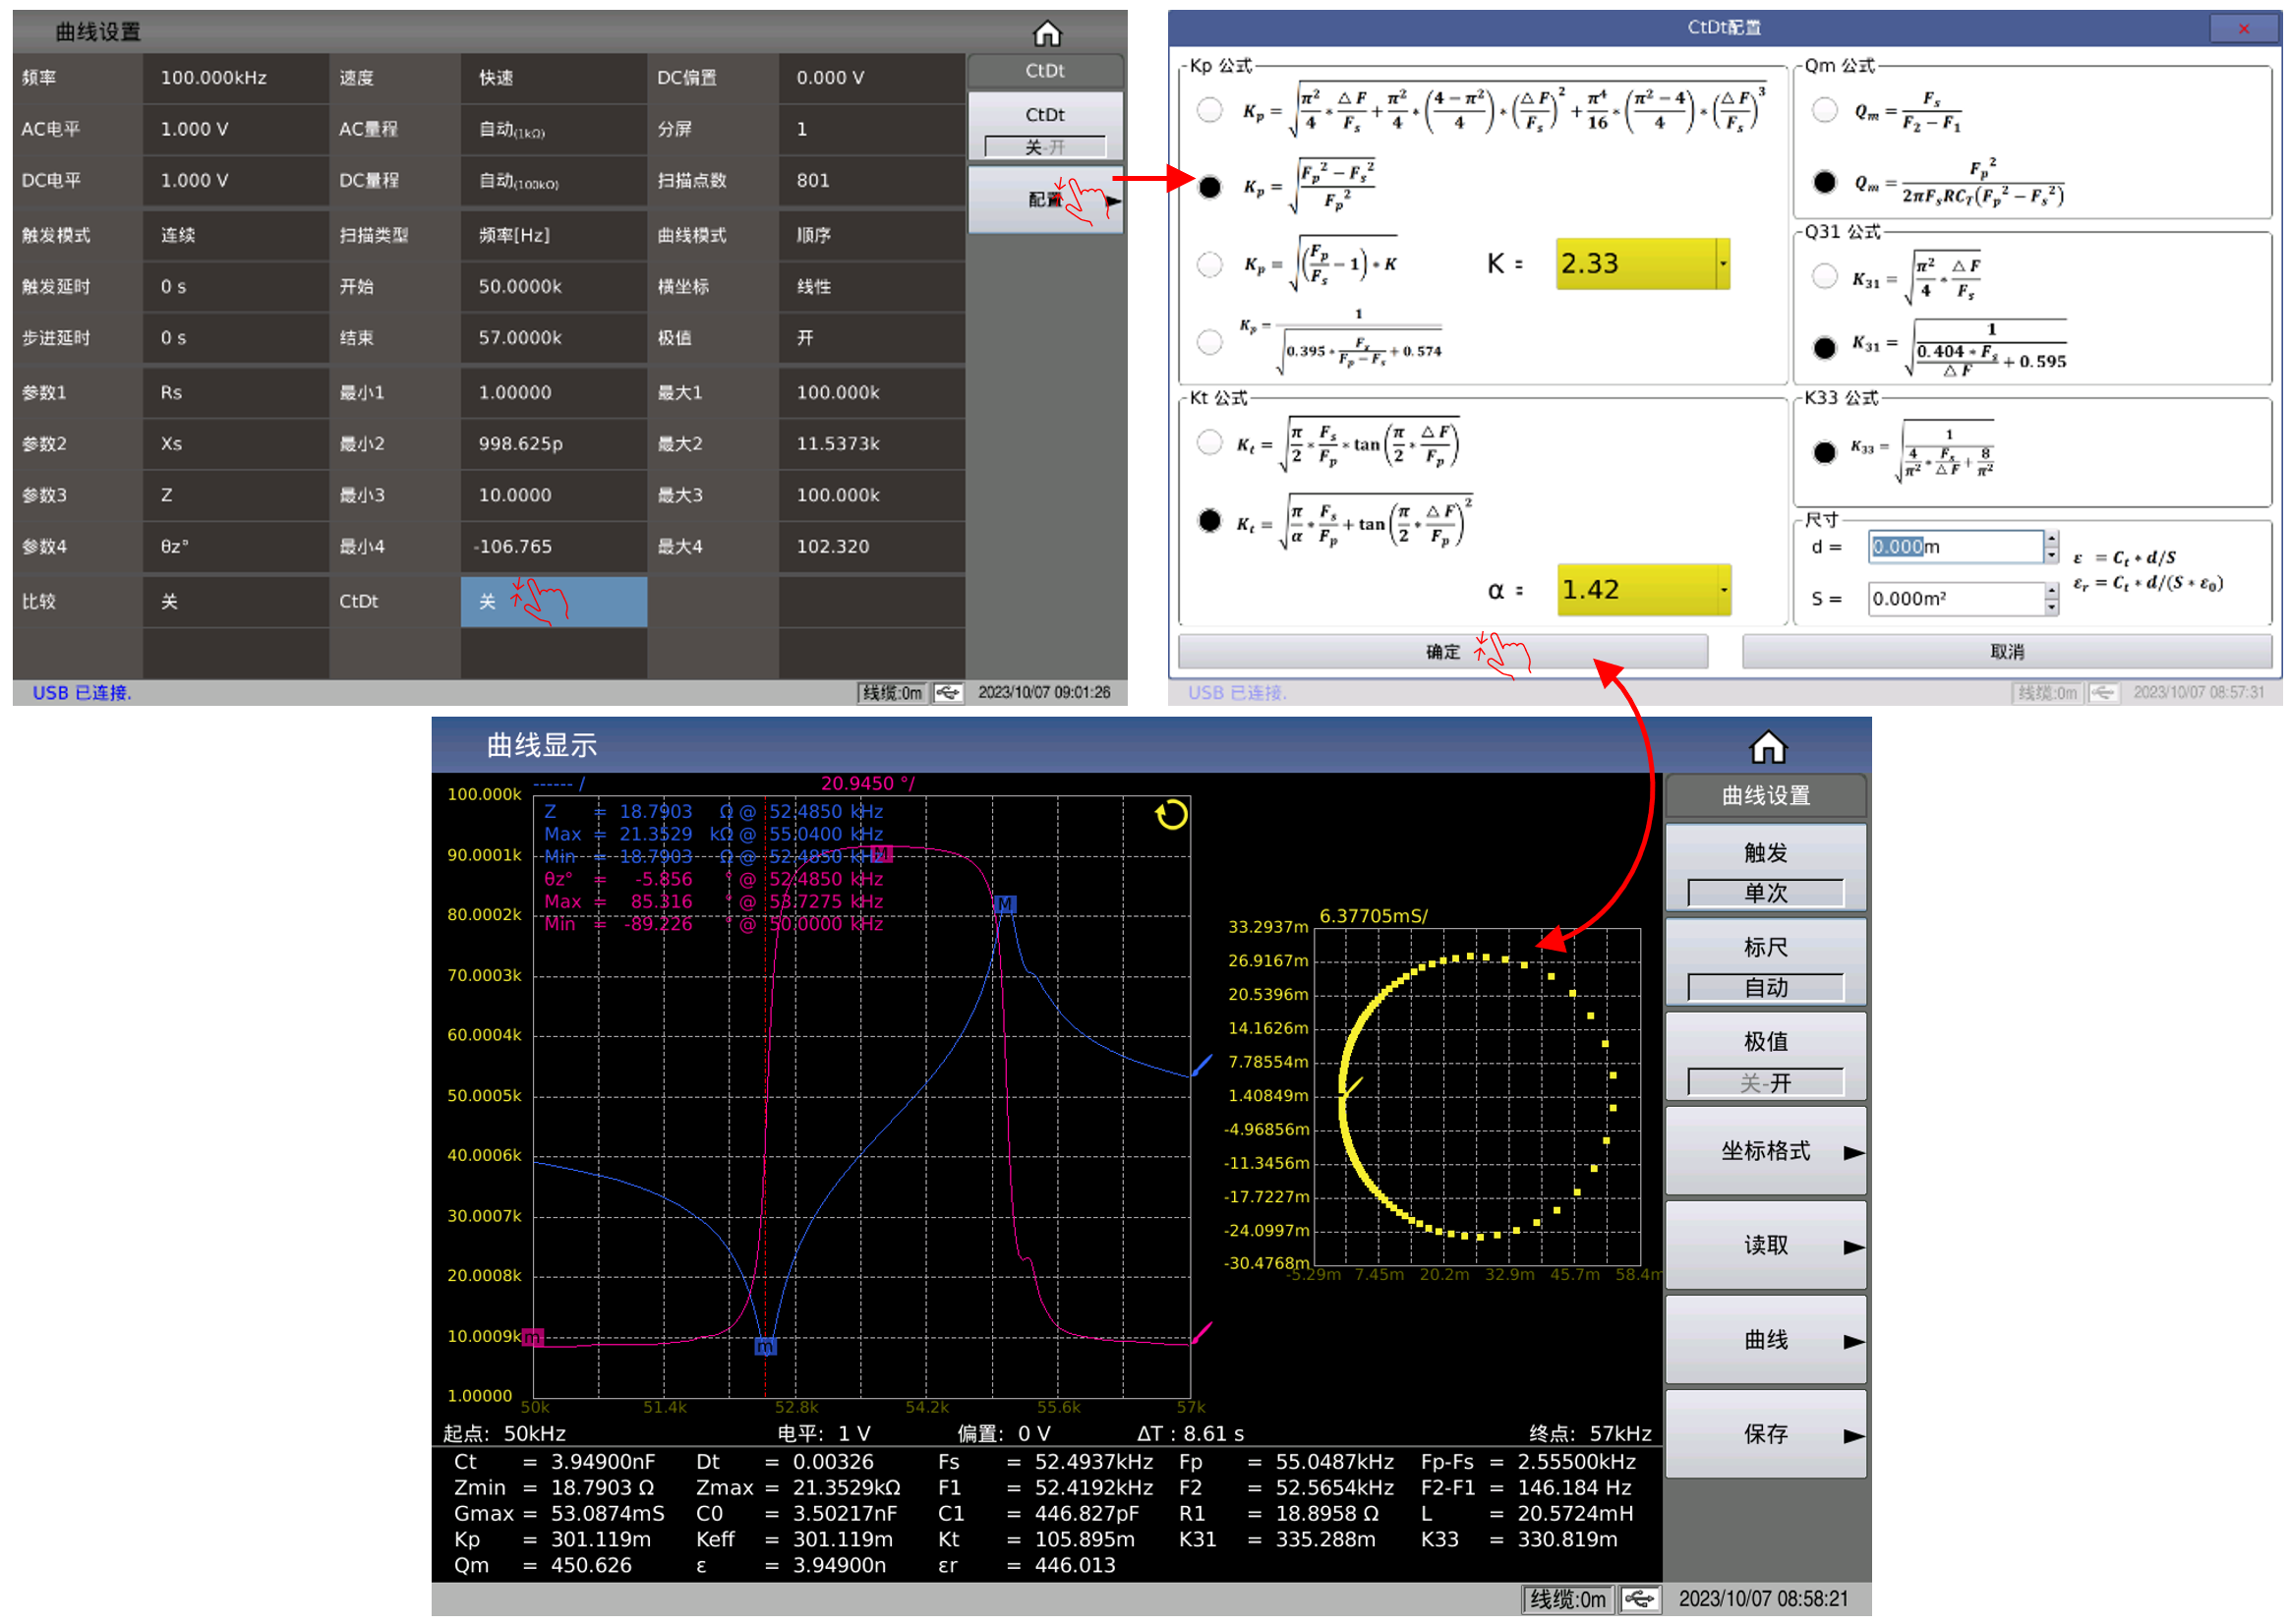Click USB icon in curve settings status bar

pyautogui.click(x=947, y=693)
